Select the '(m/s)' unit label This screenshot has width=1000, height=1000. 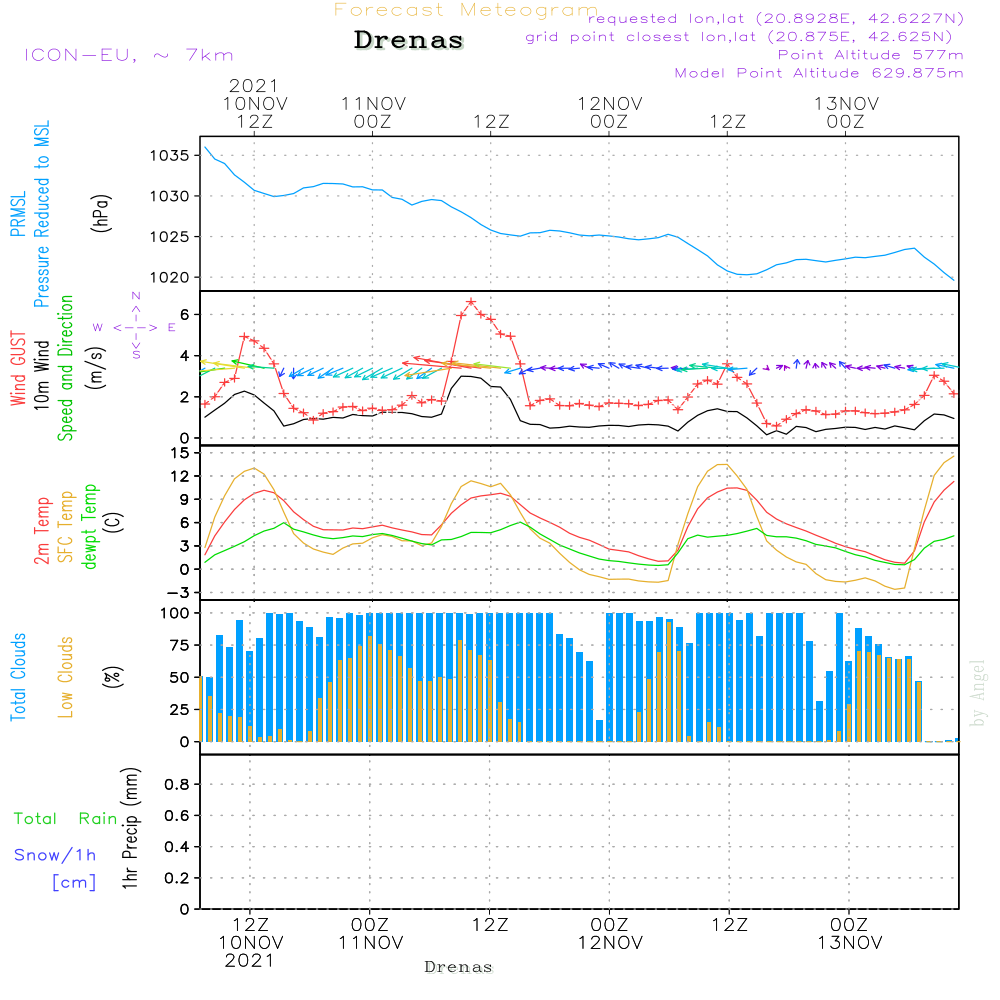point(96,368)
